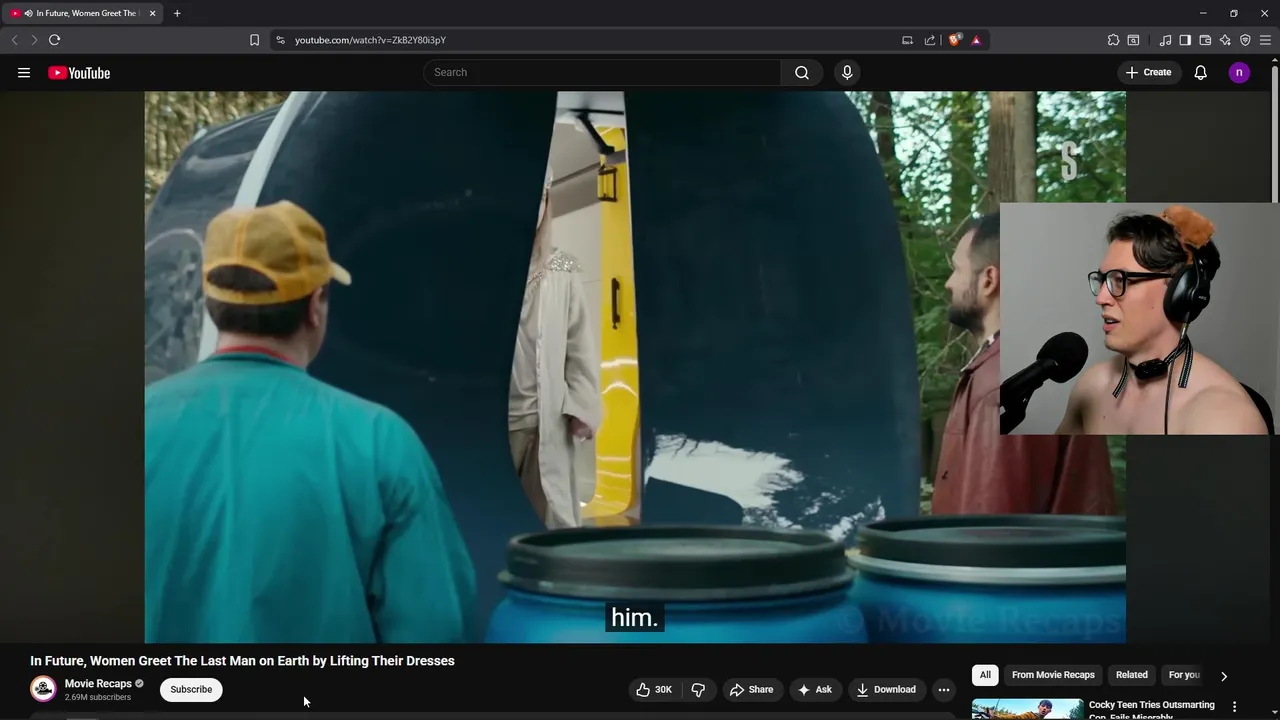Viewport: 1280px width, 720px height.
Task: Open the browser main hamburger menu
Action: click(1265, 40)
